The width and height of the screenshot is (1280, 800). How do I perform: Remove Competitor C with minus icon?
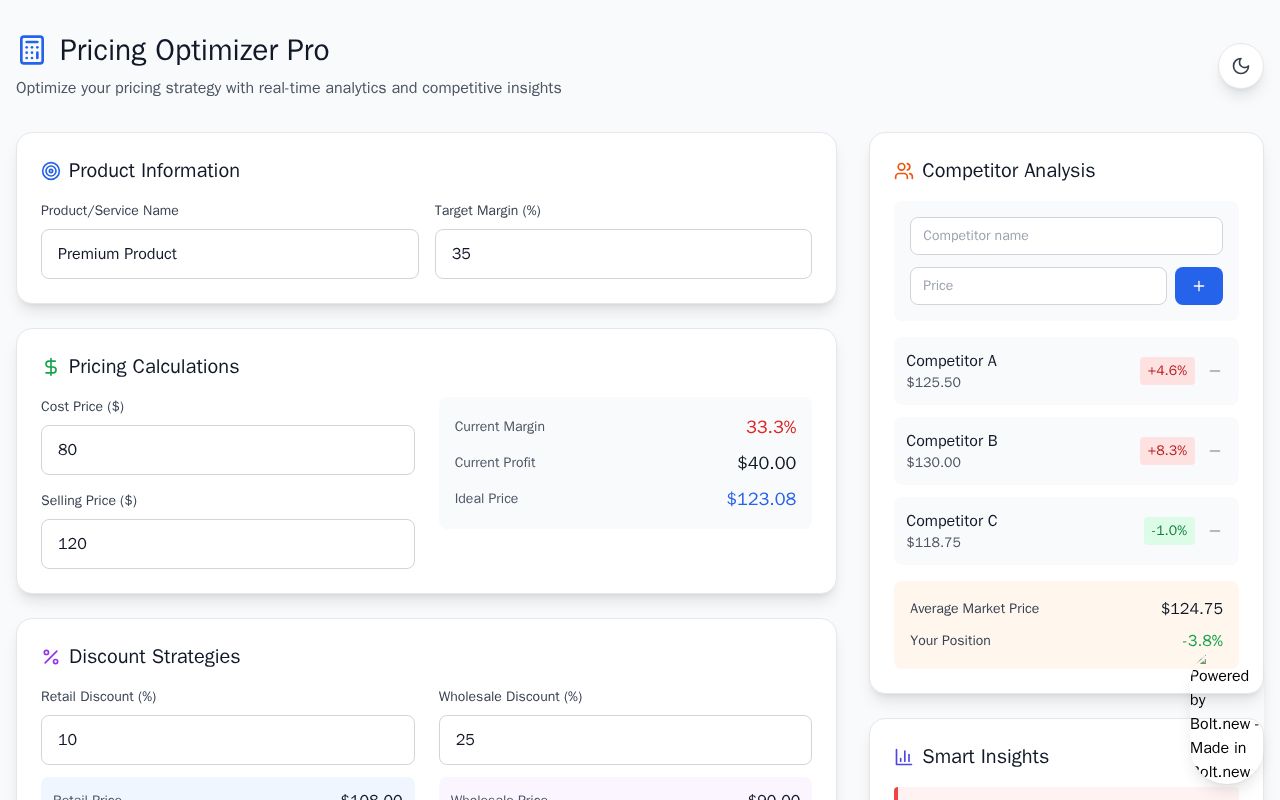1215,531
